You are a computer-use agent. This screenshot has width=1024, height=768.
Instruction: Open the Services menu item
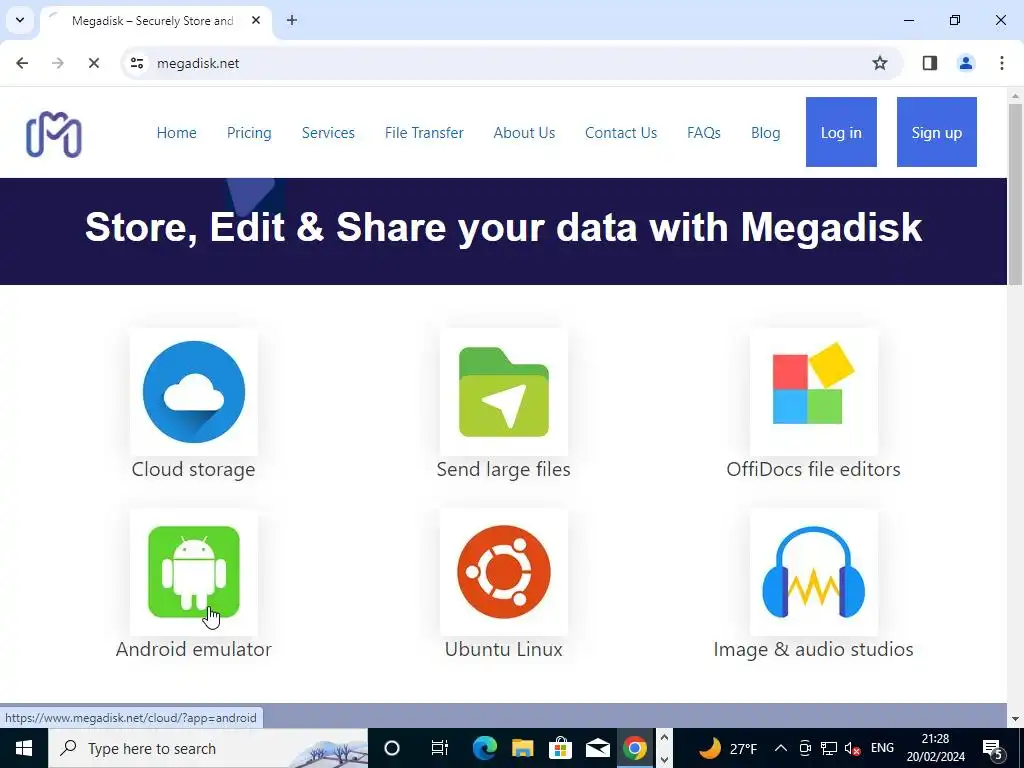tap(328, 133)
